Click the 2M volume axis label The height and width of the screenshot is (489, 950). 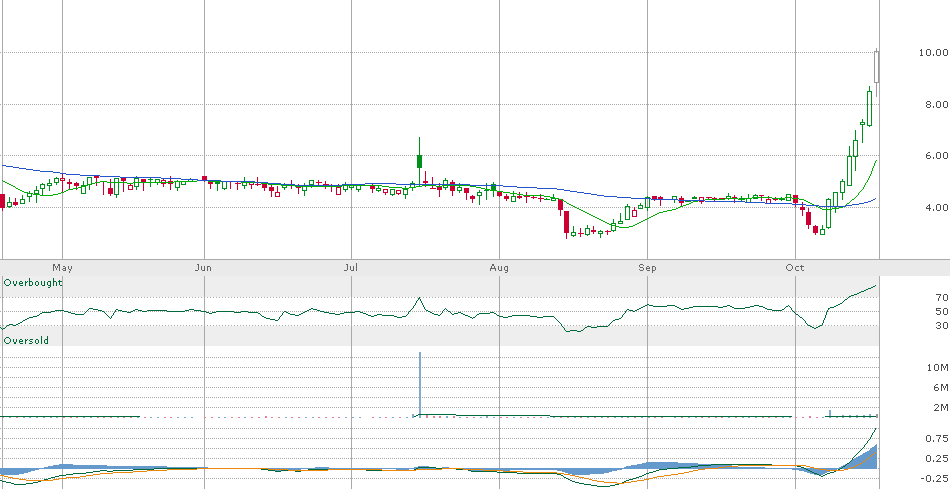point(942,407)
